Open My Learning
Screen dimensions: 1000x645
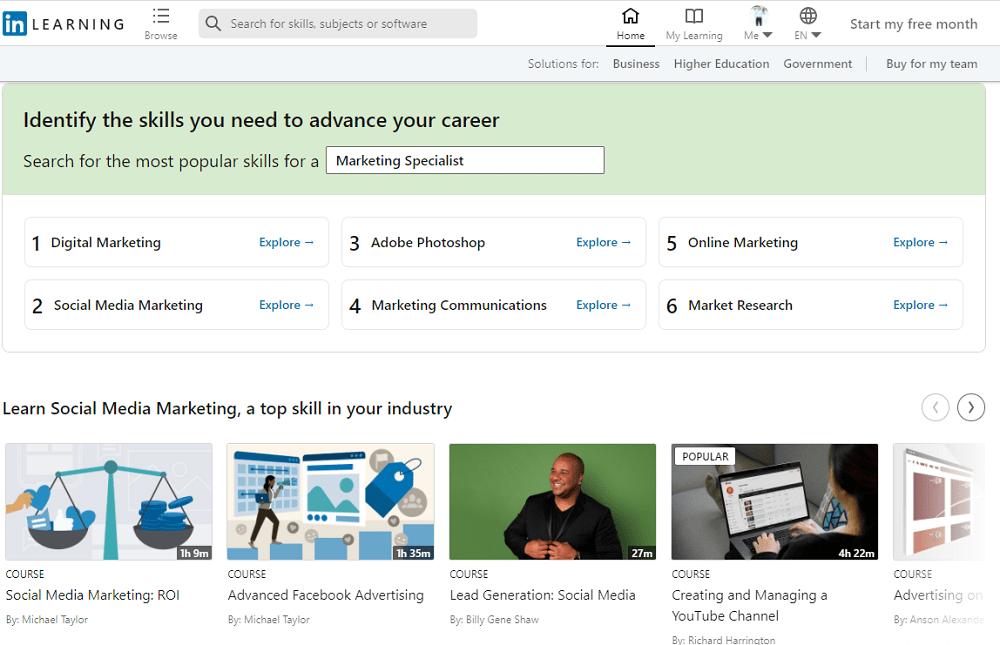pyautogui.click(x=693, y=17)
